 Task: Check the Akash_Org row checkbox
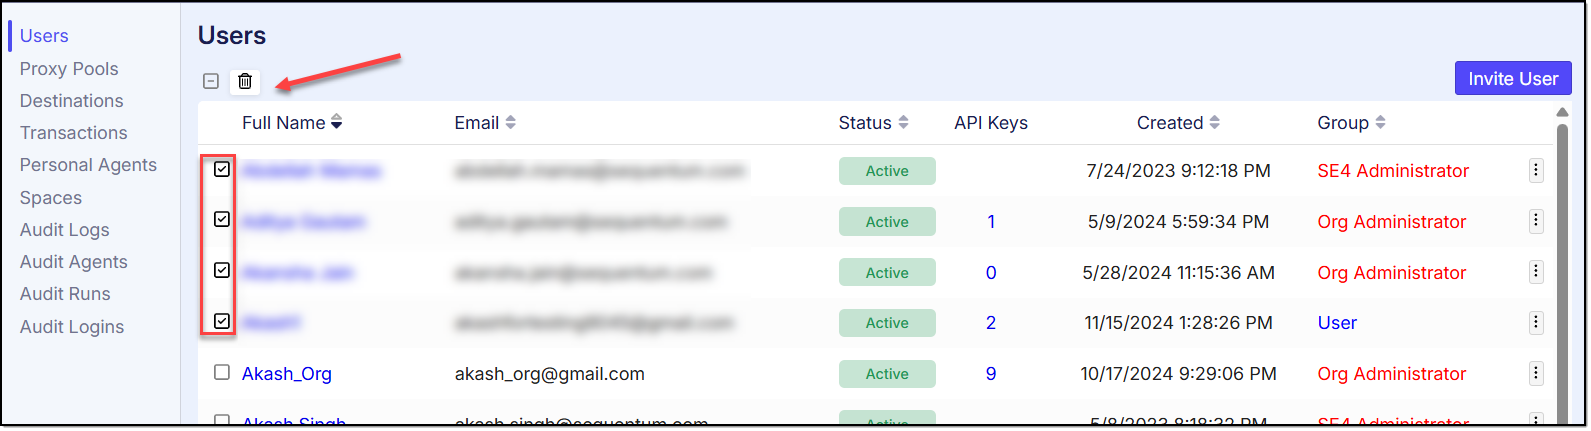pyautogui.click(x=222, y=373)
